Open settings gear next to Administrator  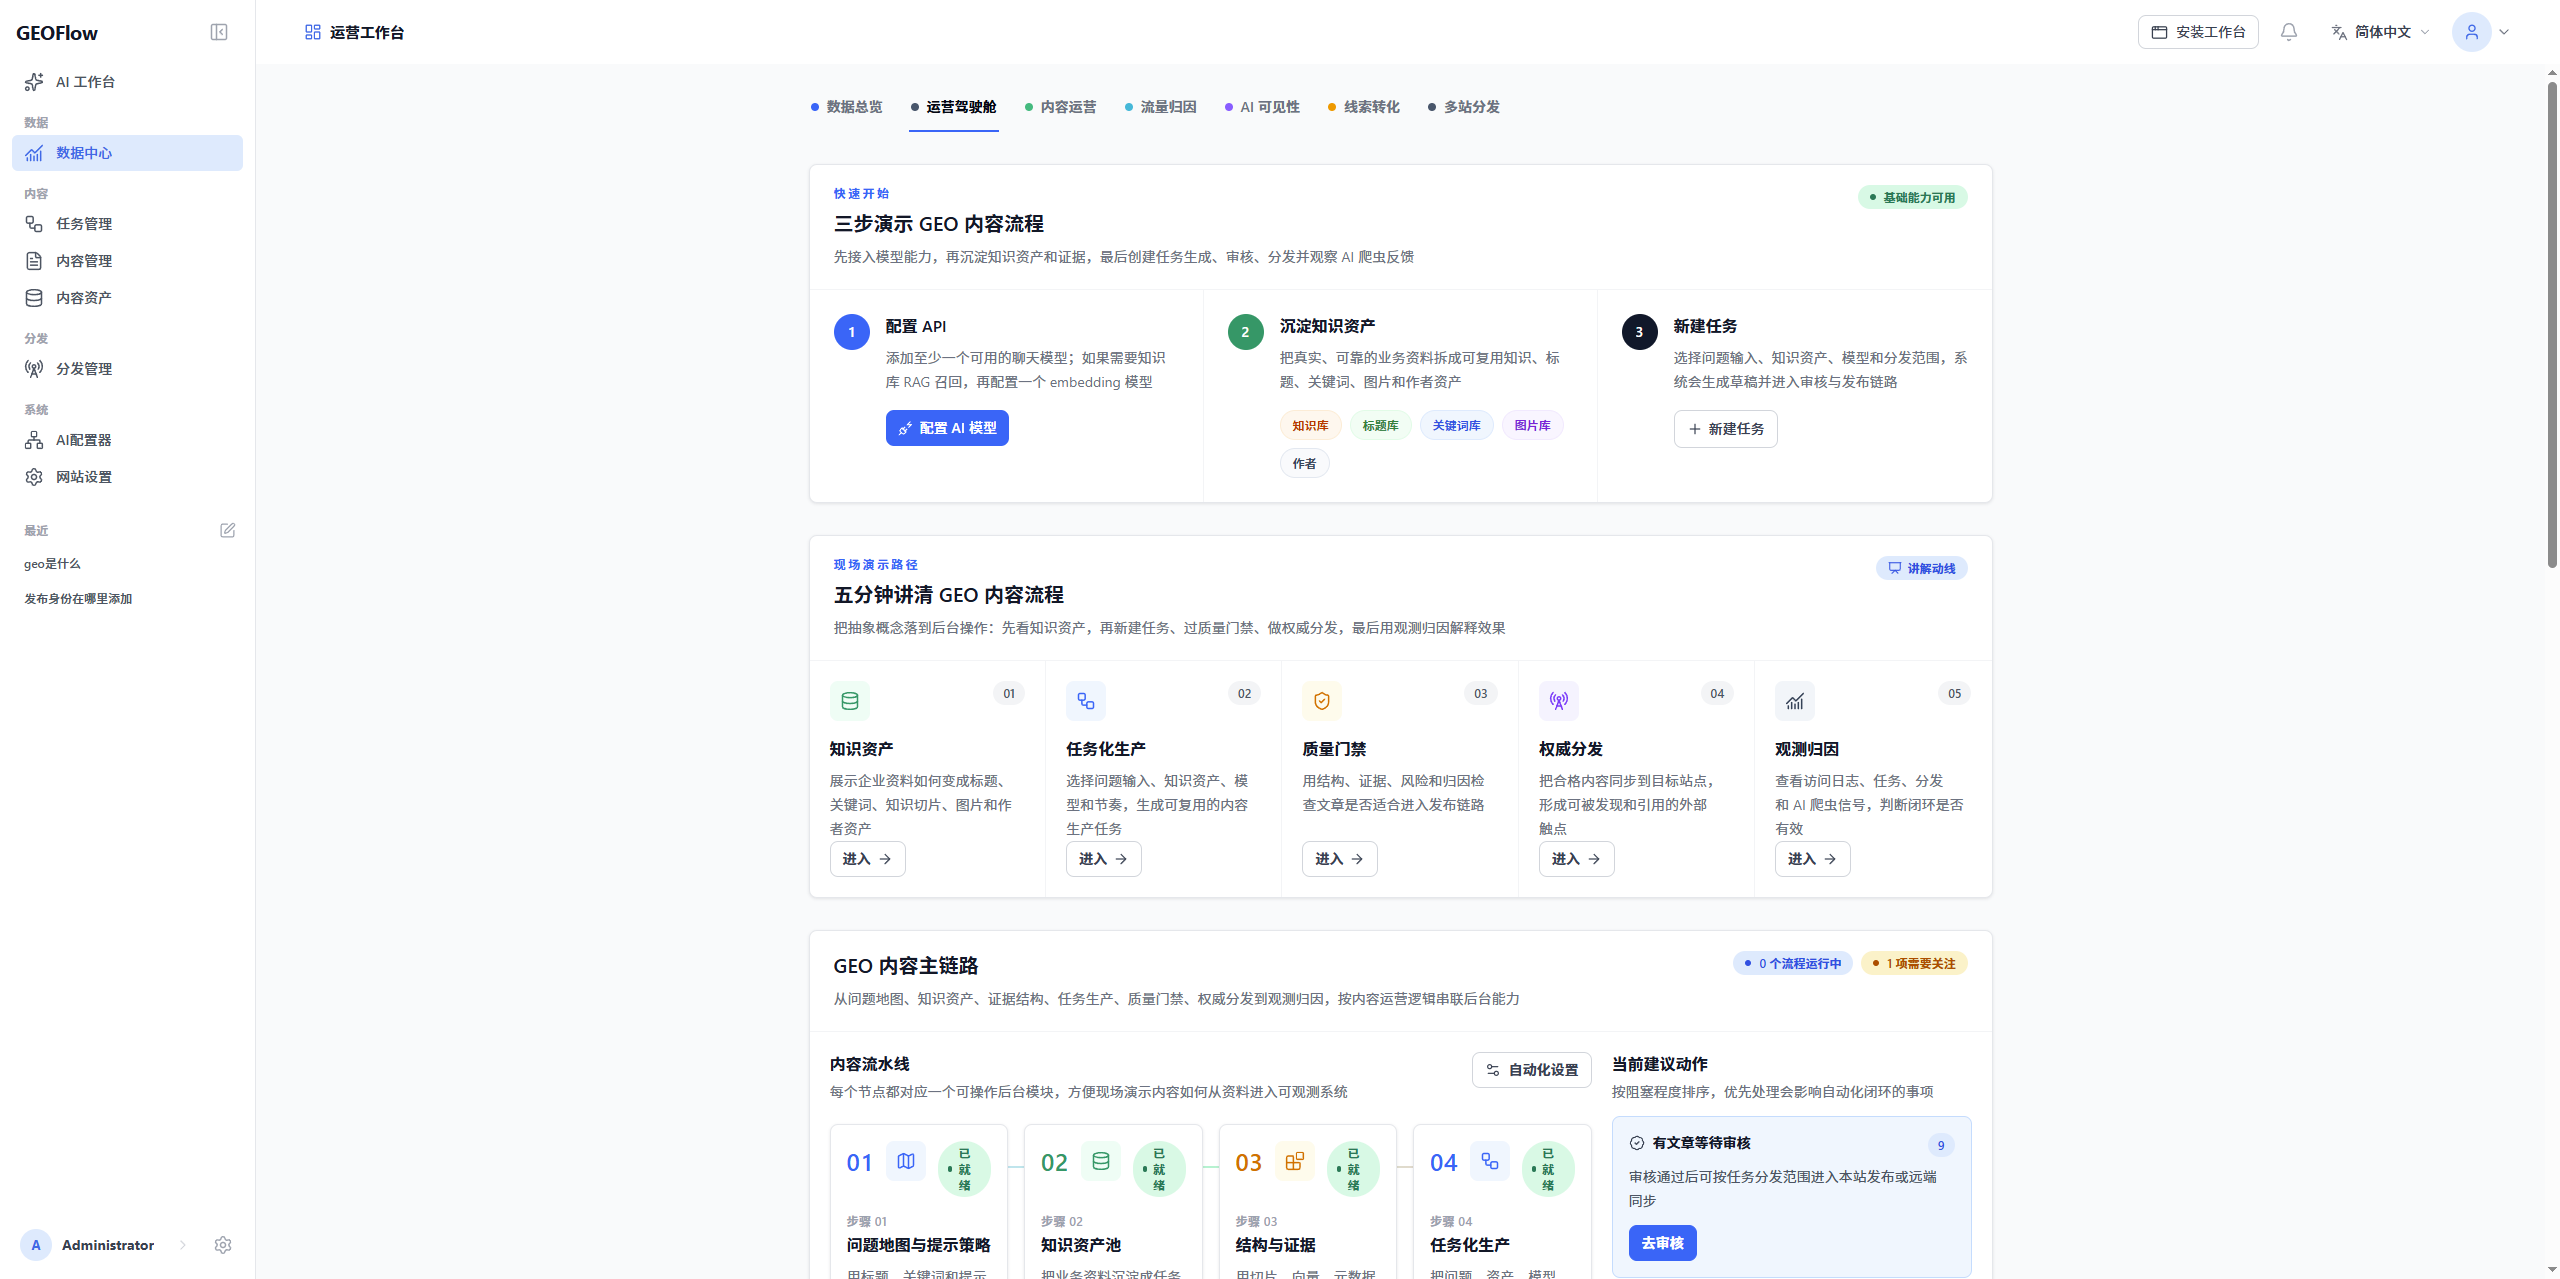pyautogui.click(x=223, y=1245)
